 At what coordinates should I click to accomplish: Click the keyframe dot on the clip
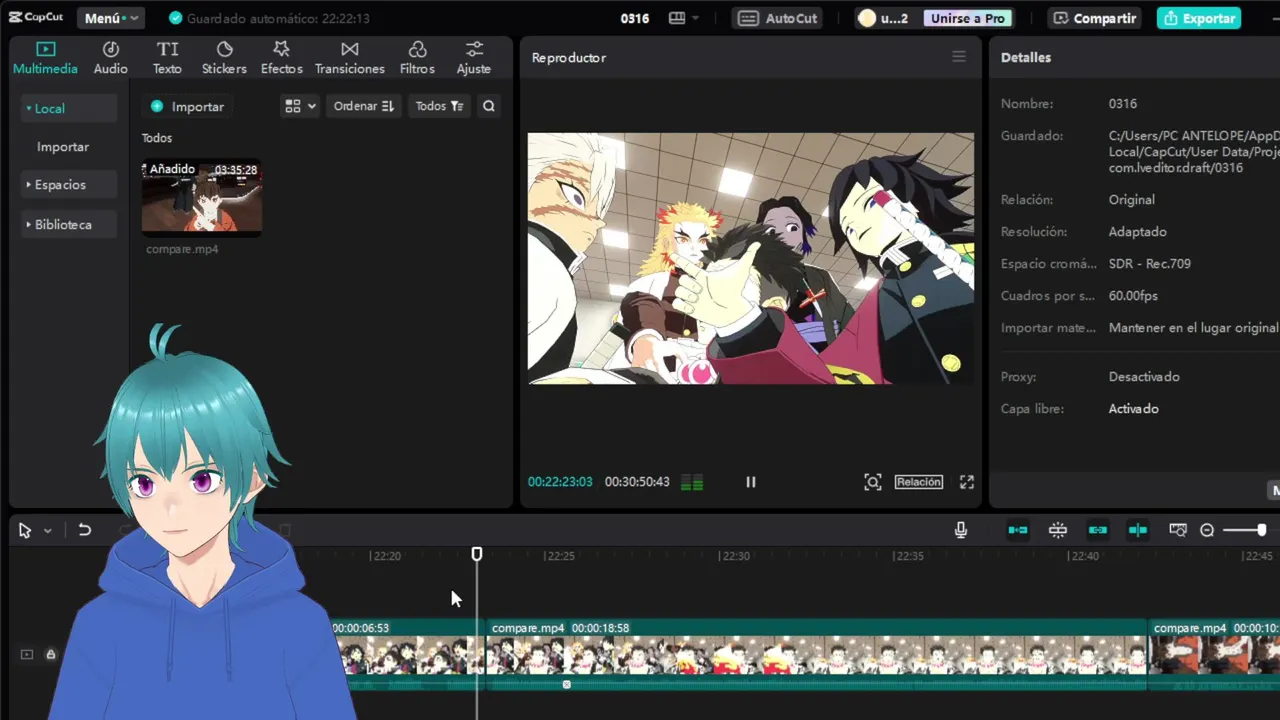pyautogui.click(x=566, y=684)
